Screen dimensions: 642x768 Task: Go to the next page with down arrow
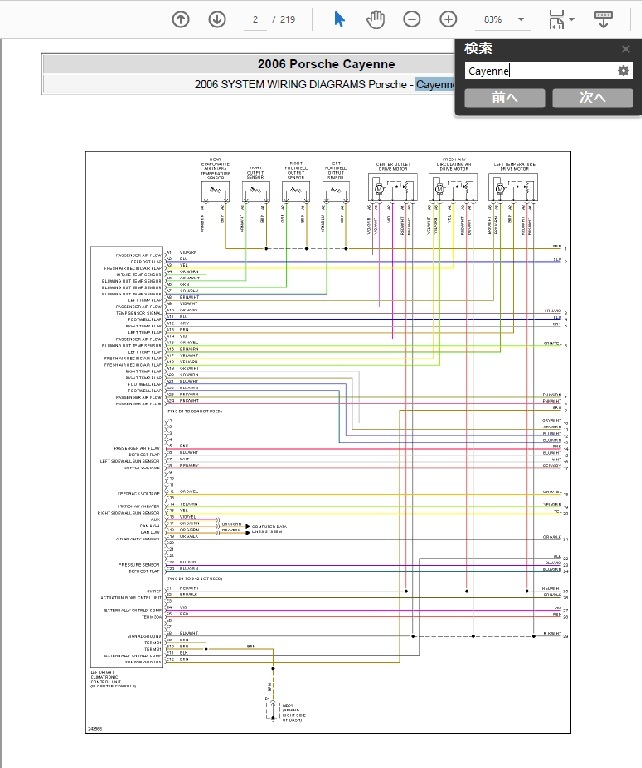(217, 20)
